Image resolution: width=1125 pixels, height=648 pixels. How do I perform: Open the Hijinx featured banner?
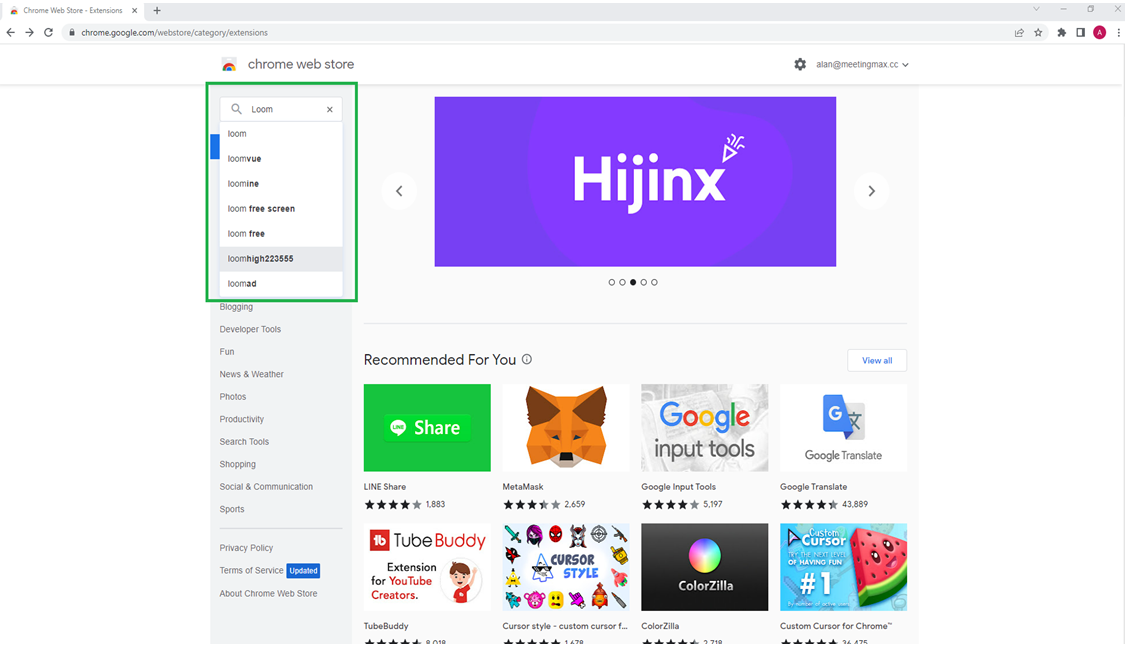[635, 182]
